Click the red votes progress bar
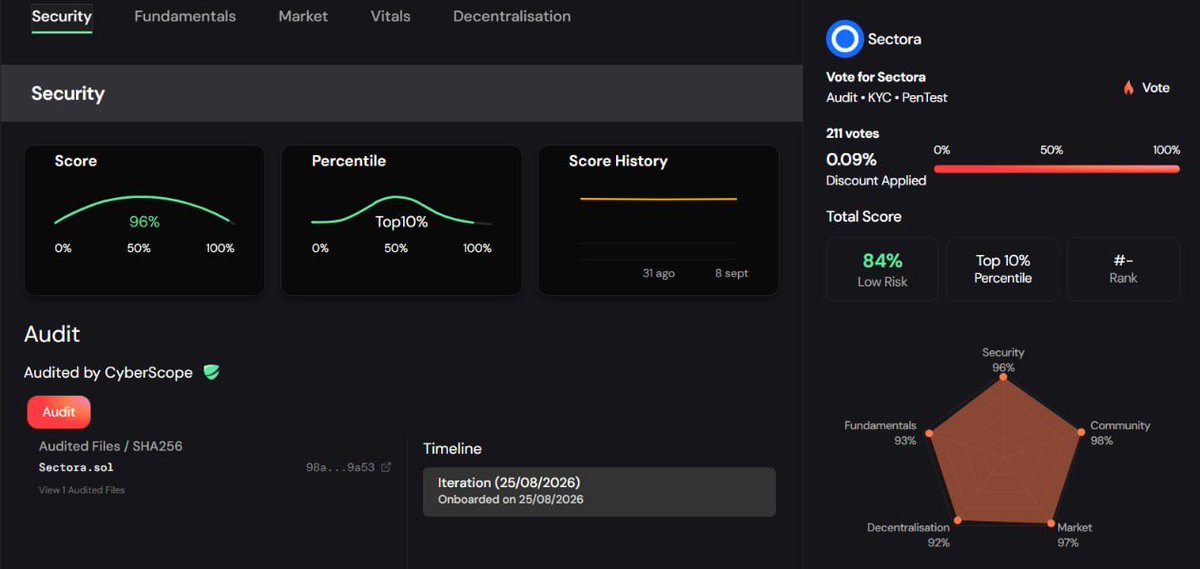Screen dimensions: 1200x569 click(1056, 169)
